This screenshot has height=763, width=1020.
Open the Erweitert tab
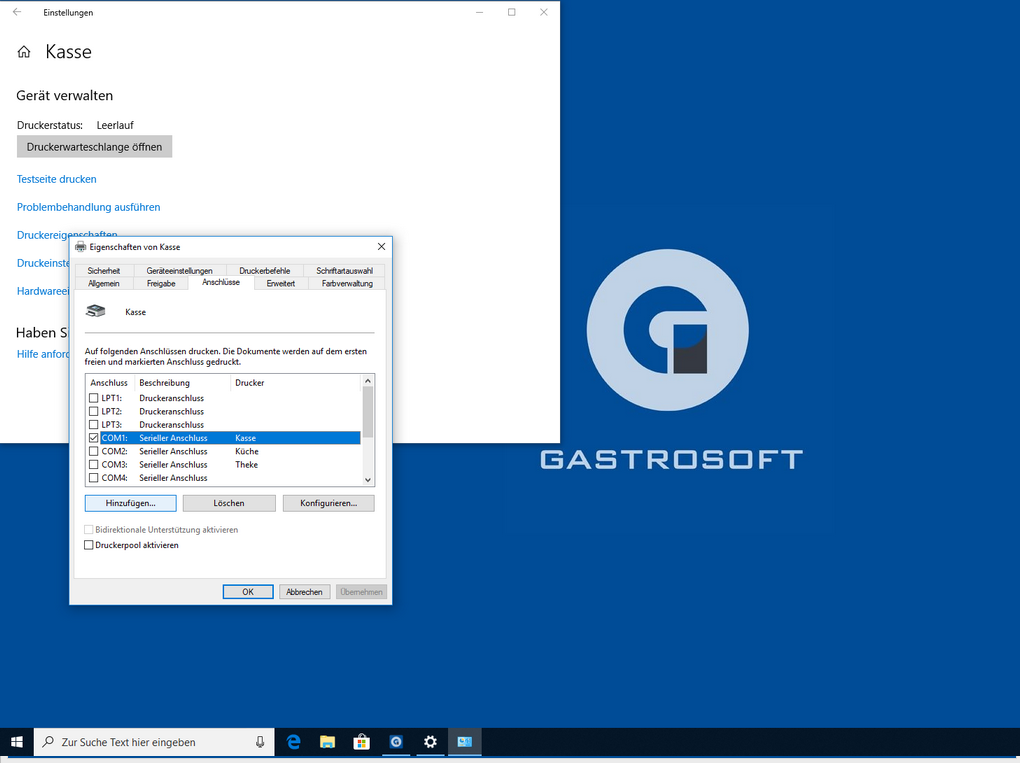(x=281, y=284)
